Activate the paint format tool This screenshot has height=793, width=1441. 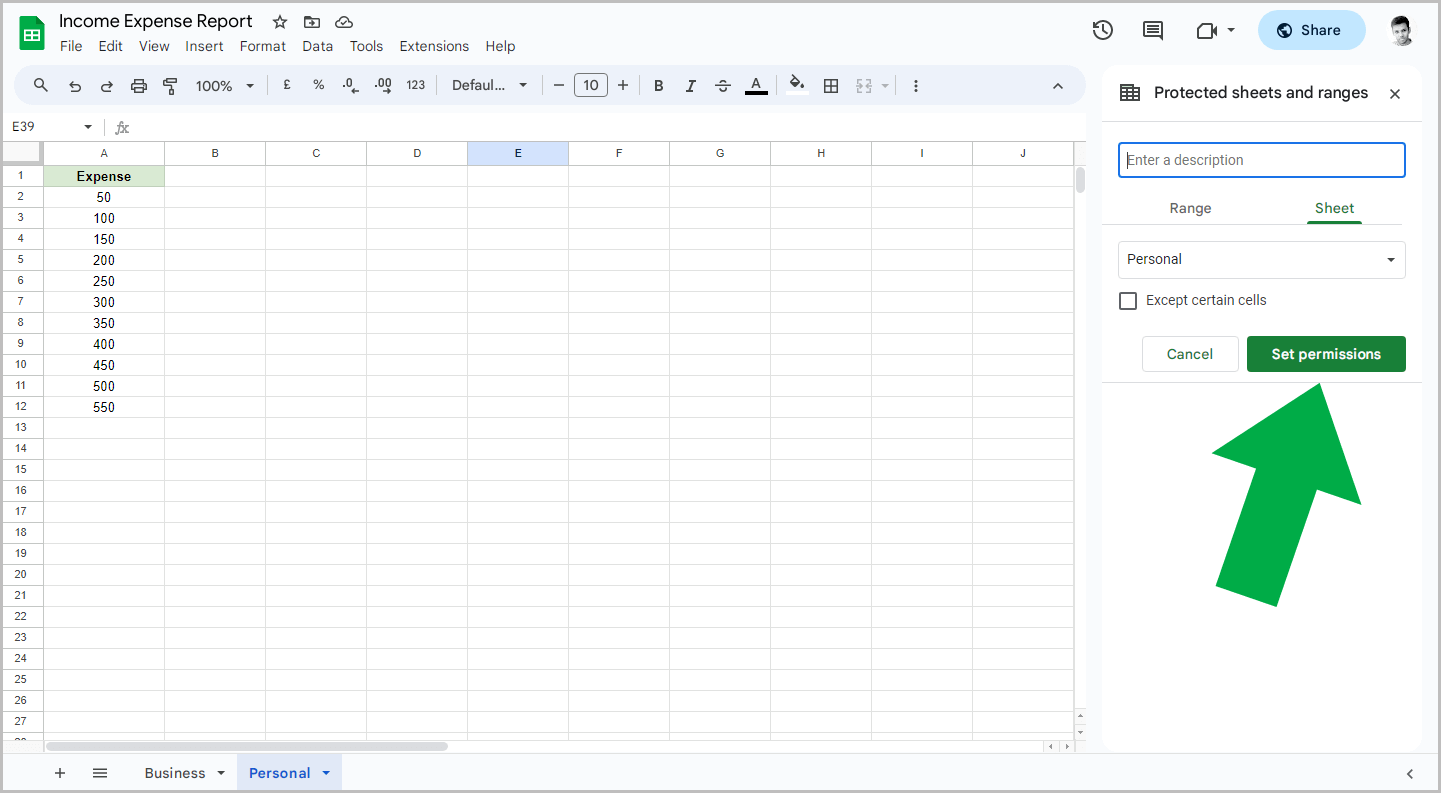[x=170, y=86]
